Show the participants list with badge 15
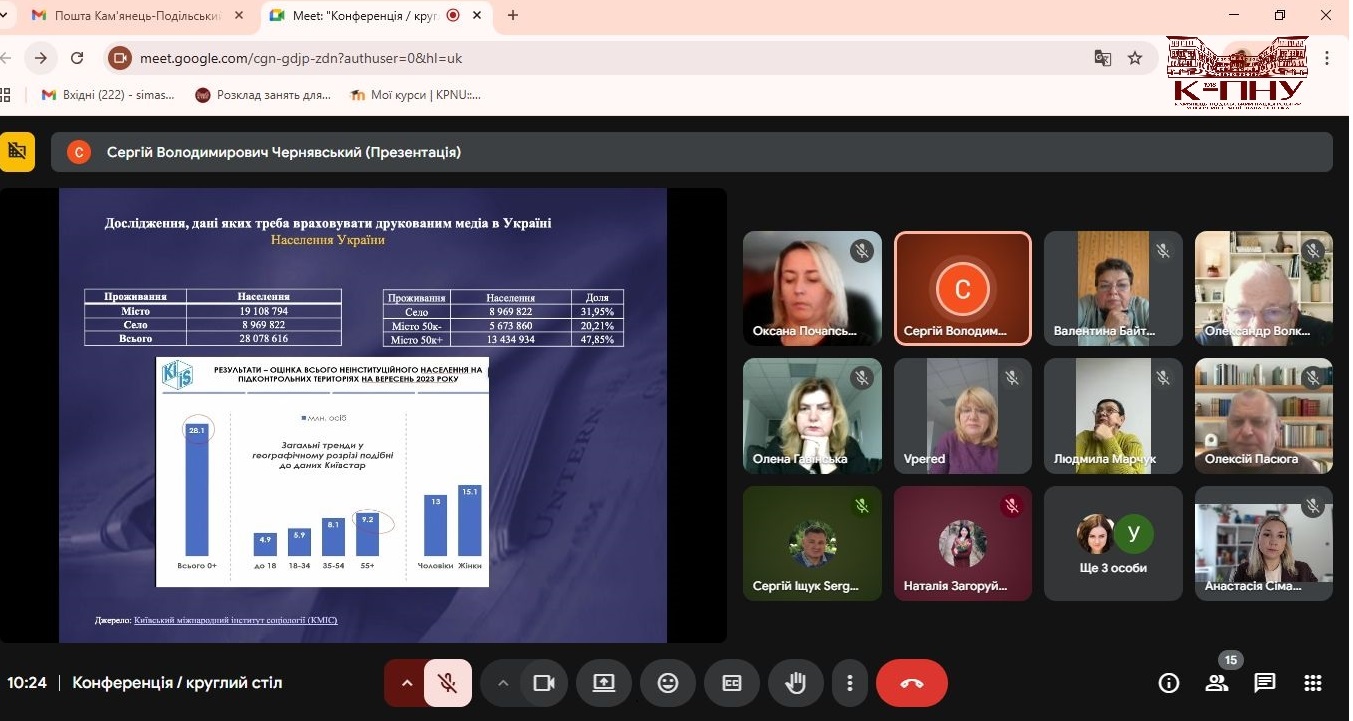This screenshot has width=1353, height=721. (x=1217, y=683)
